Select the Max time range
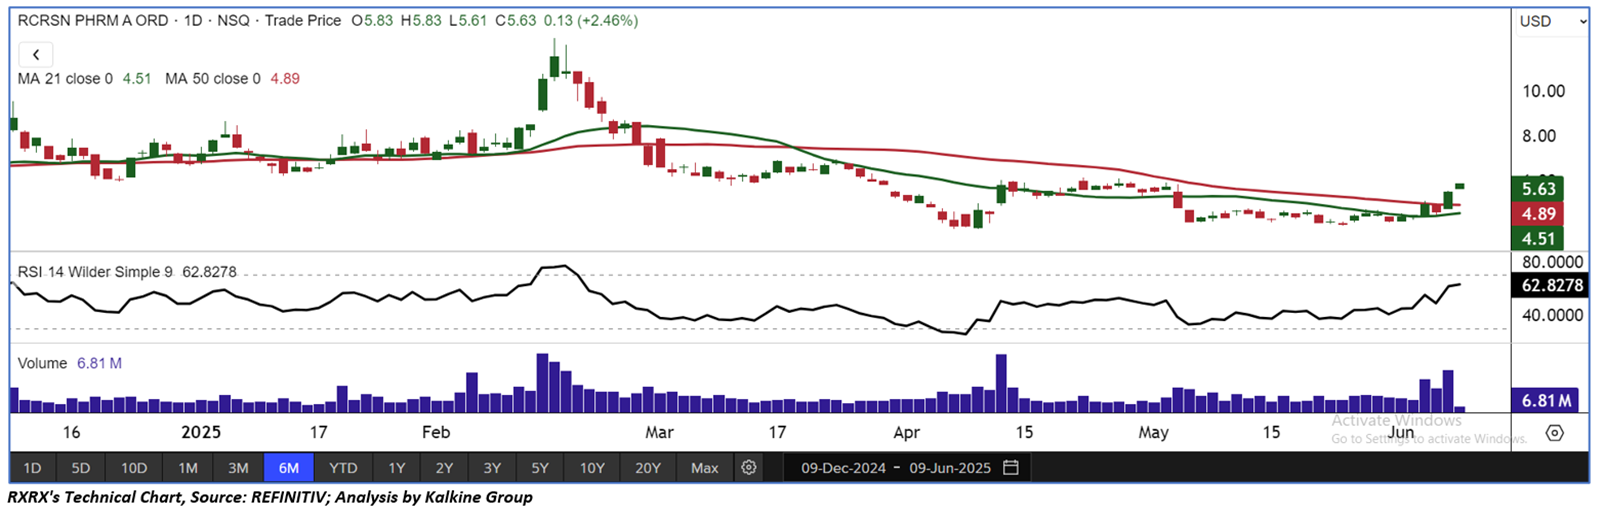 [x=705, y=468]
